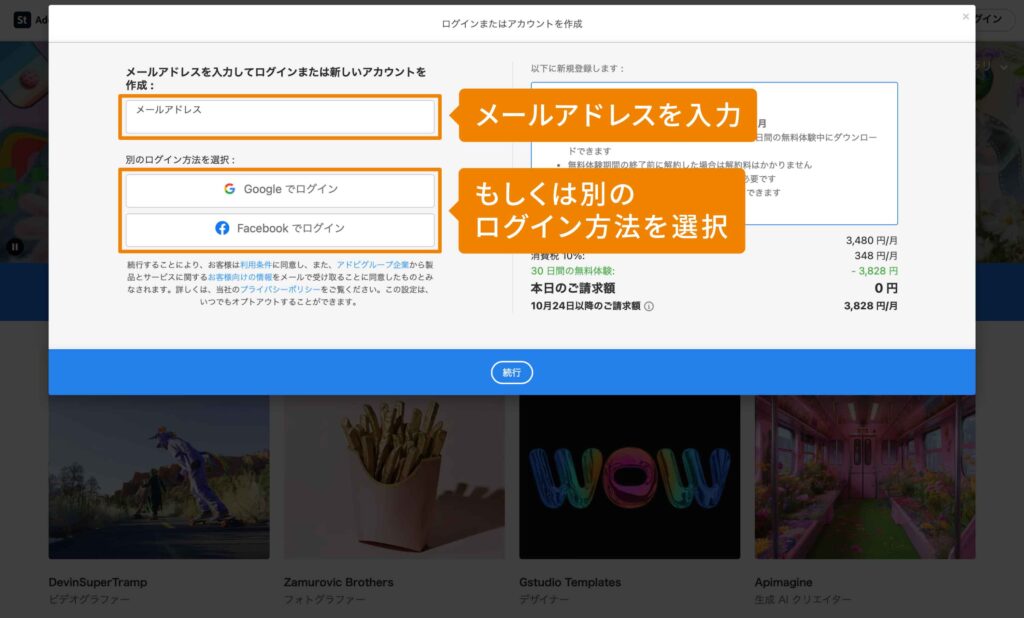
Task: Click the 3,480 円/月 price value
Action: 871,240
